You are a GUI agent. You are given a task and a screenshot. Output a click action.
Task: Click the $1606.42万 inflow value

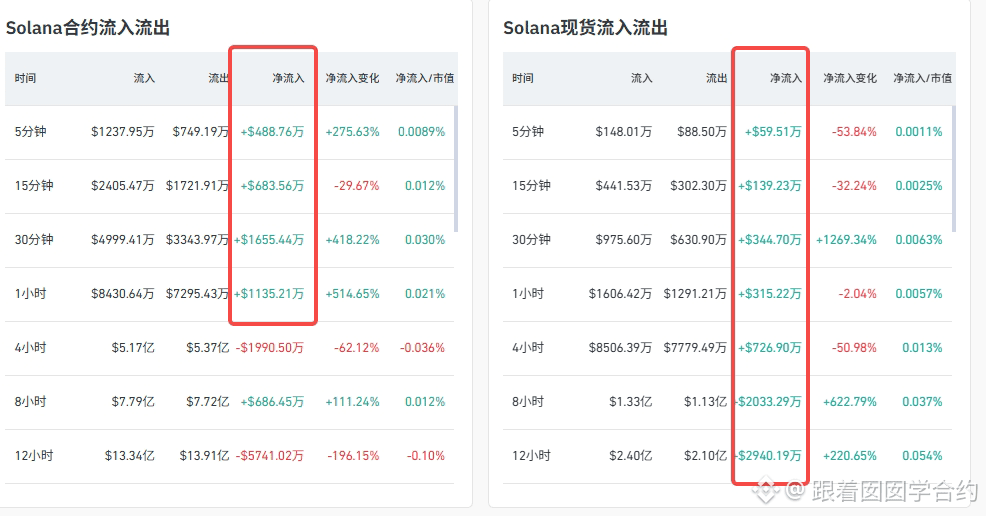pos(621,294)
